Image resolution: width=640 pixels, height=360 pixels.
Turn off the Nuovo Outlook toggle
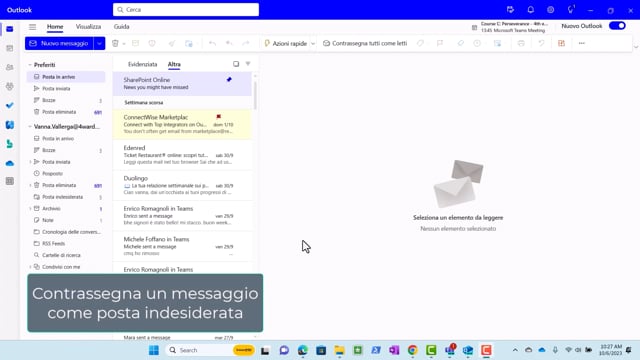(x=617, y=26)
